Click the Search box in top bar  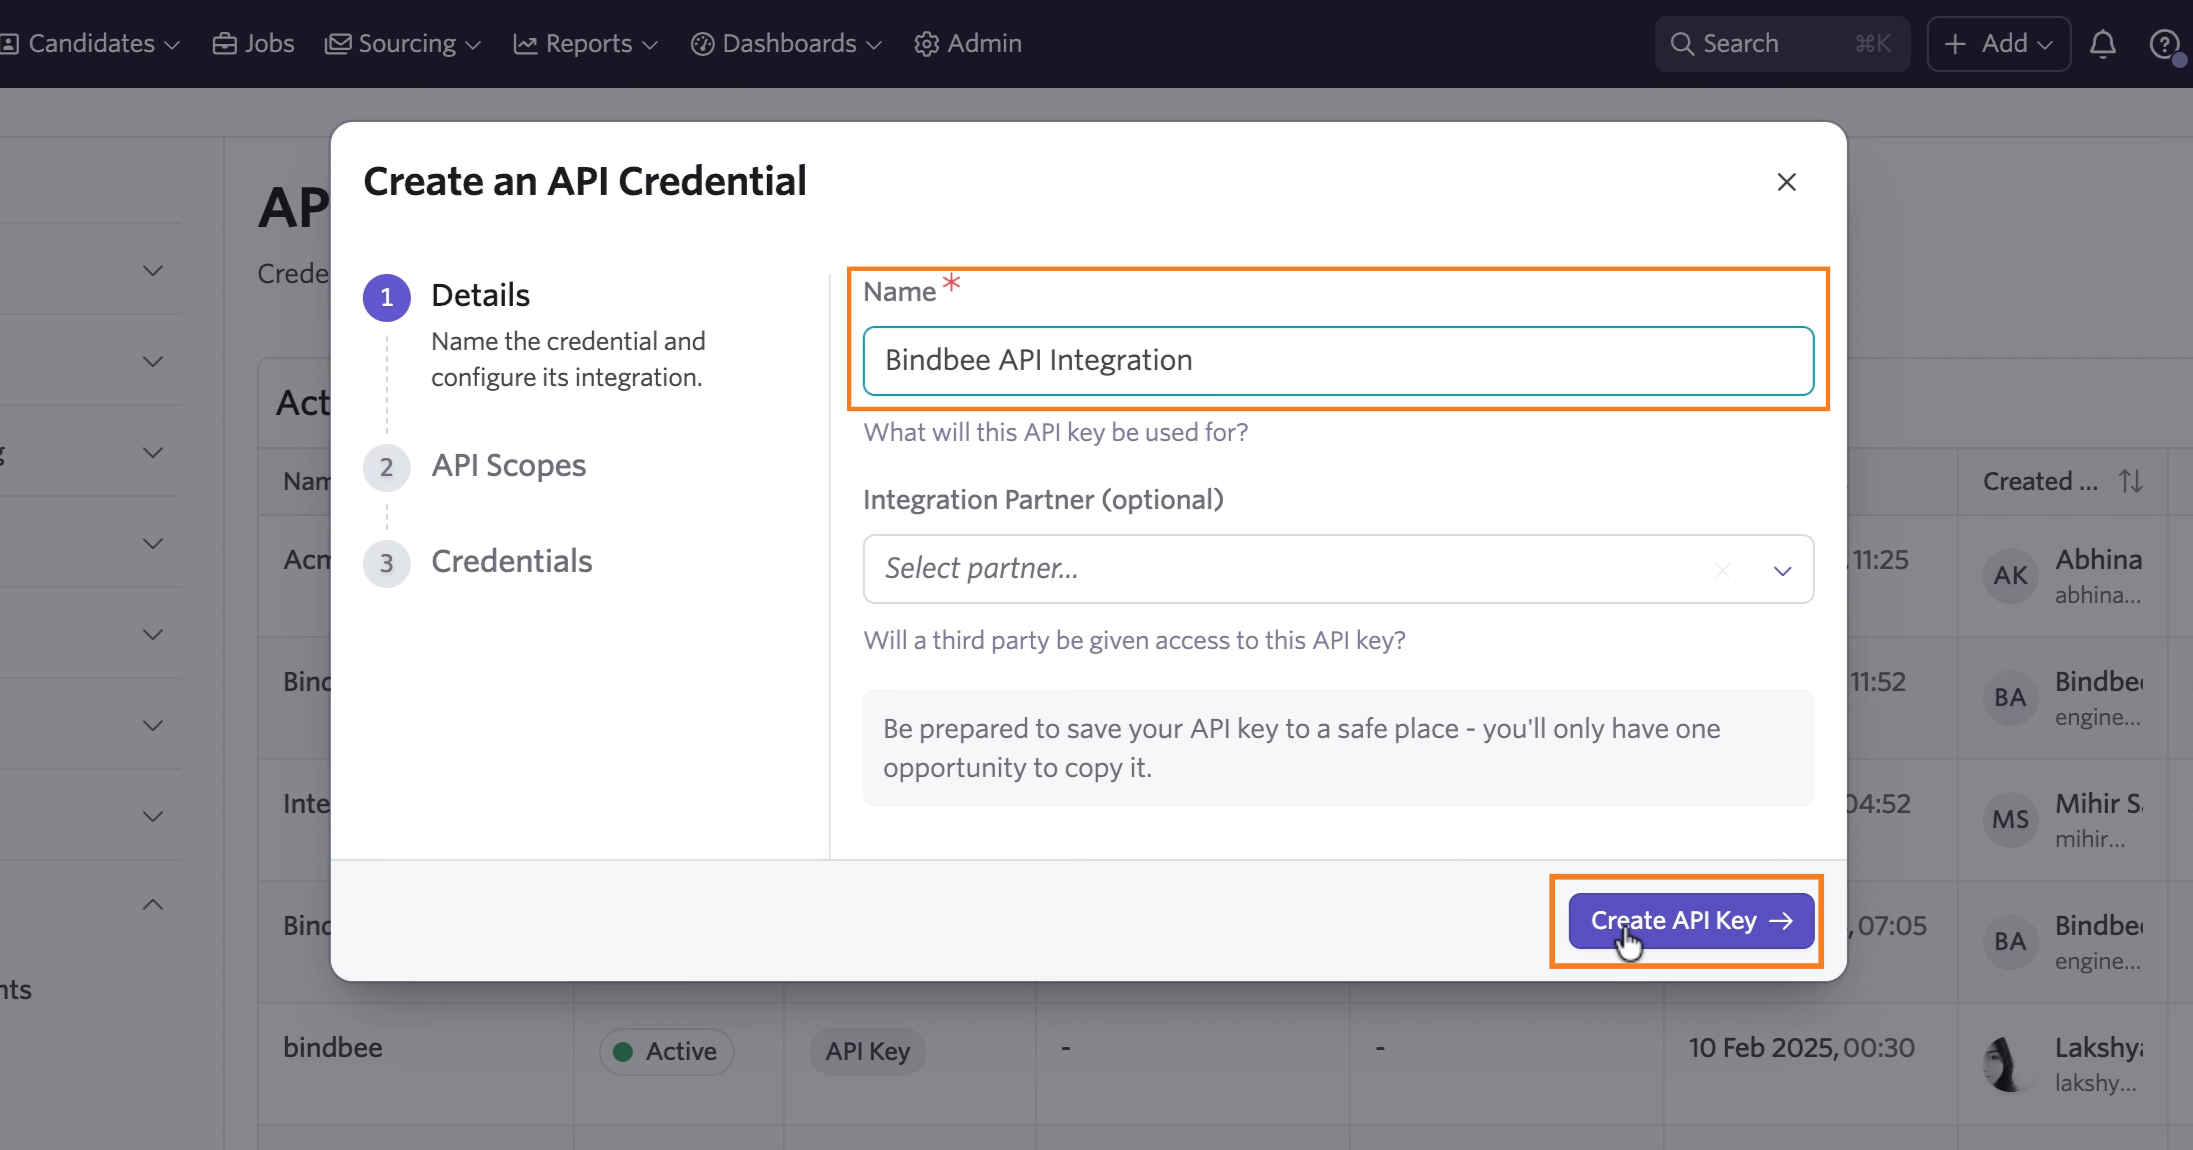pyautogui.click(x=1782, y=44)
